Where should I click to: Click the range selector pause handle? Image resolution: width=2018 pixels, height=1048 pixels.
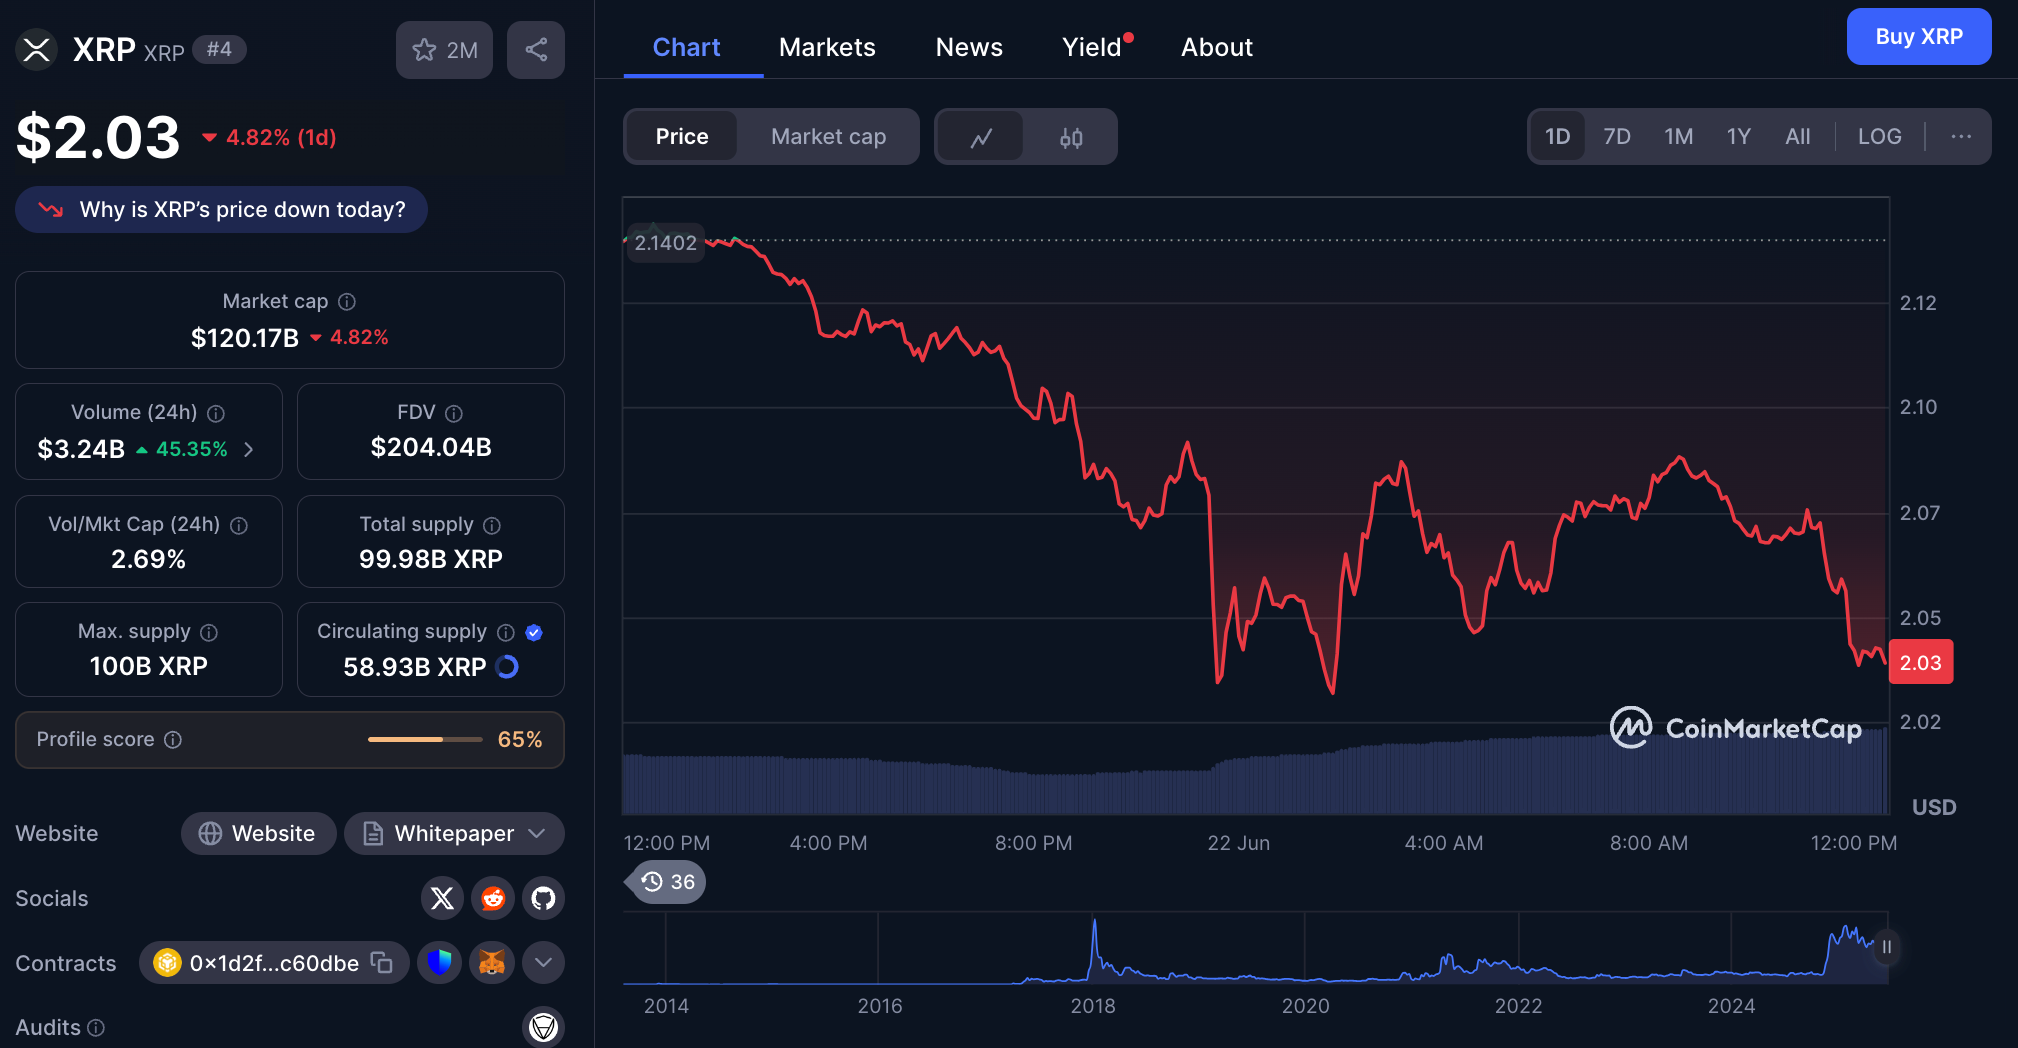[x=1886, y=947]
